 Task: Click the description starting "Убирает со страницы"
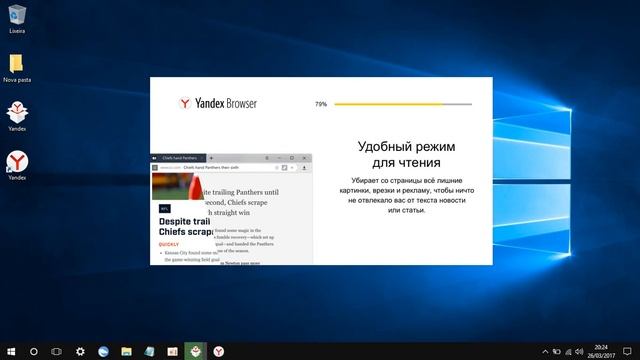click(407, 195)
